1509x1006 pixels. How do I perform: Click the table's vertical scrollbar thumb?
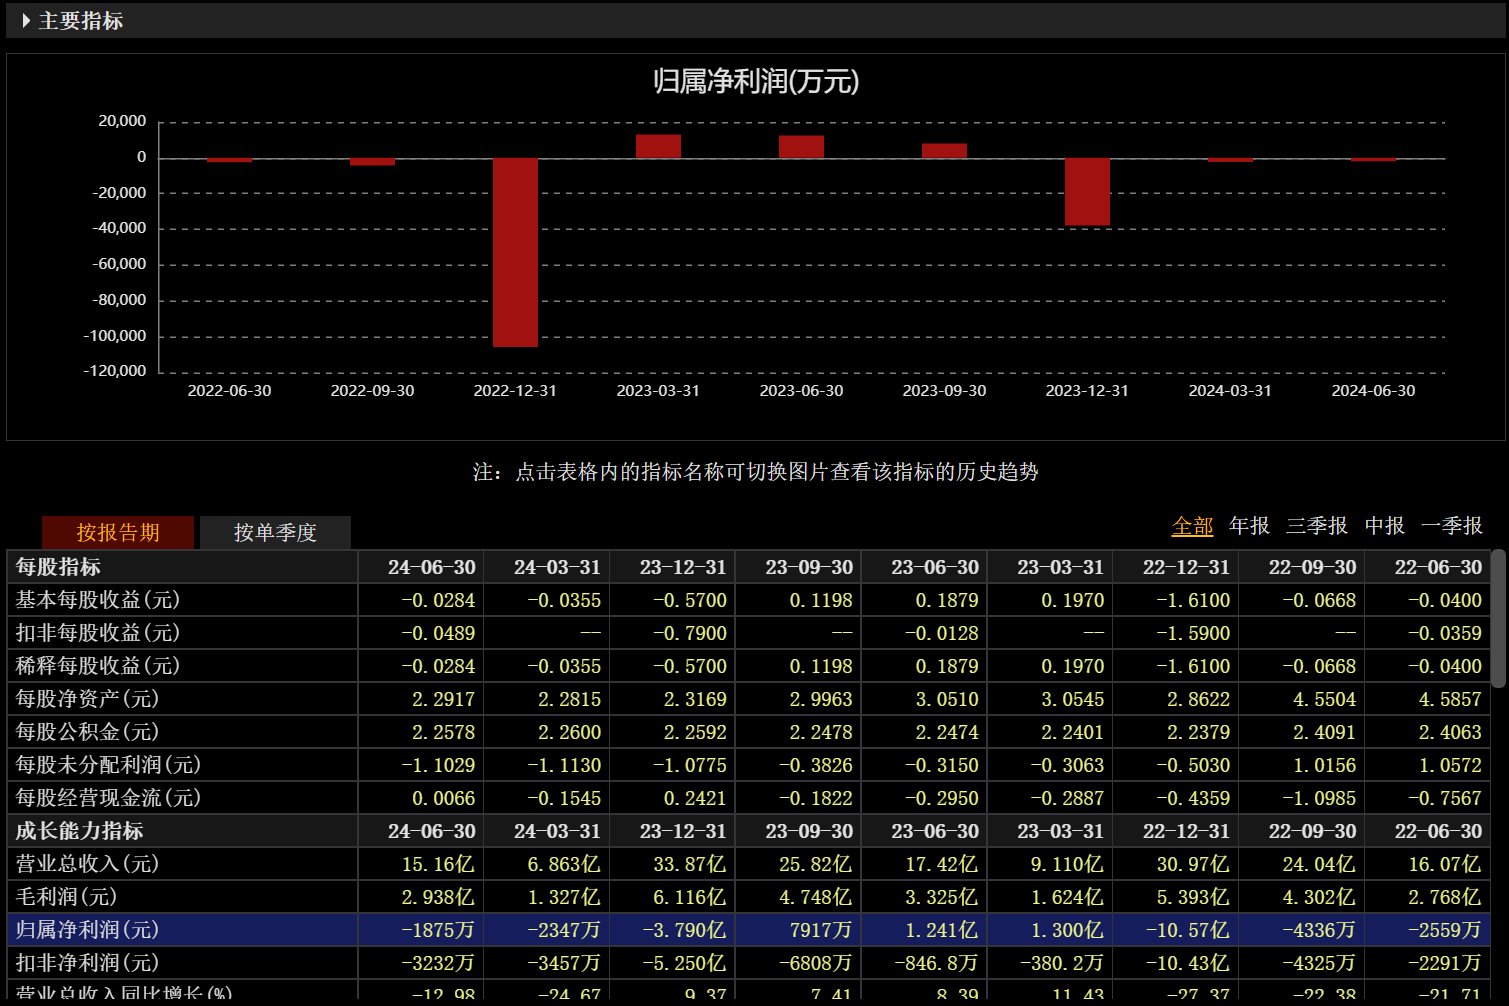(x=1498, y=618)
